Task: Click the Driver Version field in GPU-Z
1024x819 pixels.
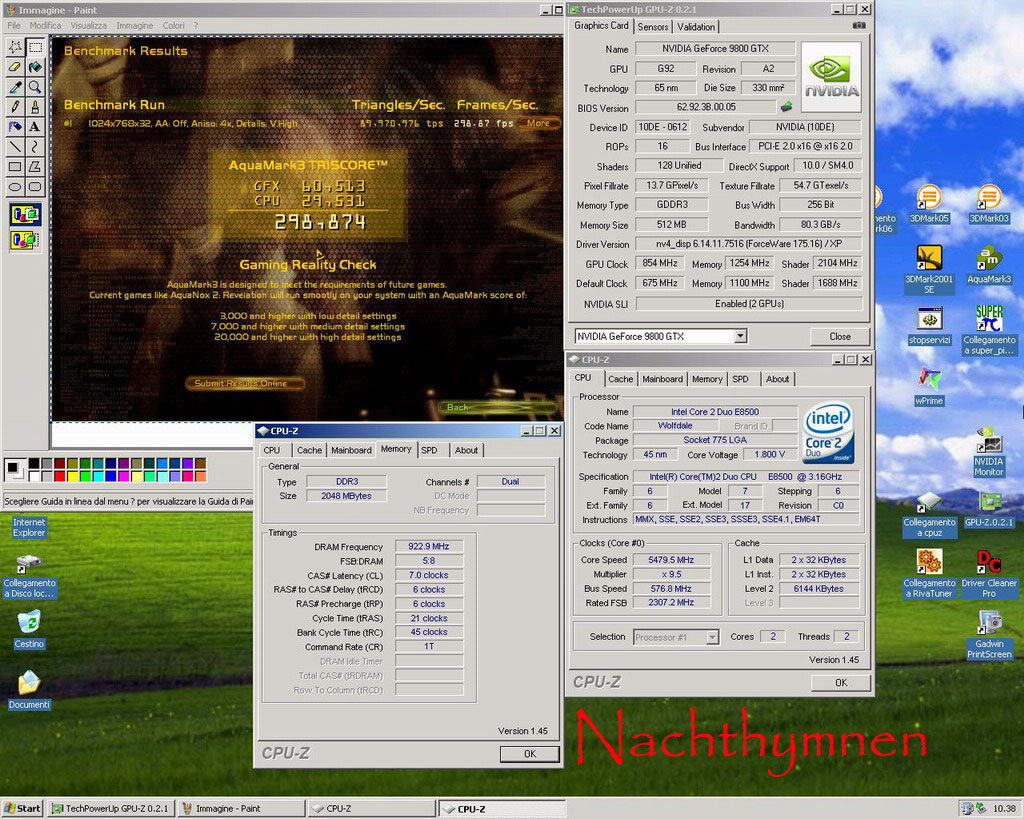Action: pos(748,244)
